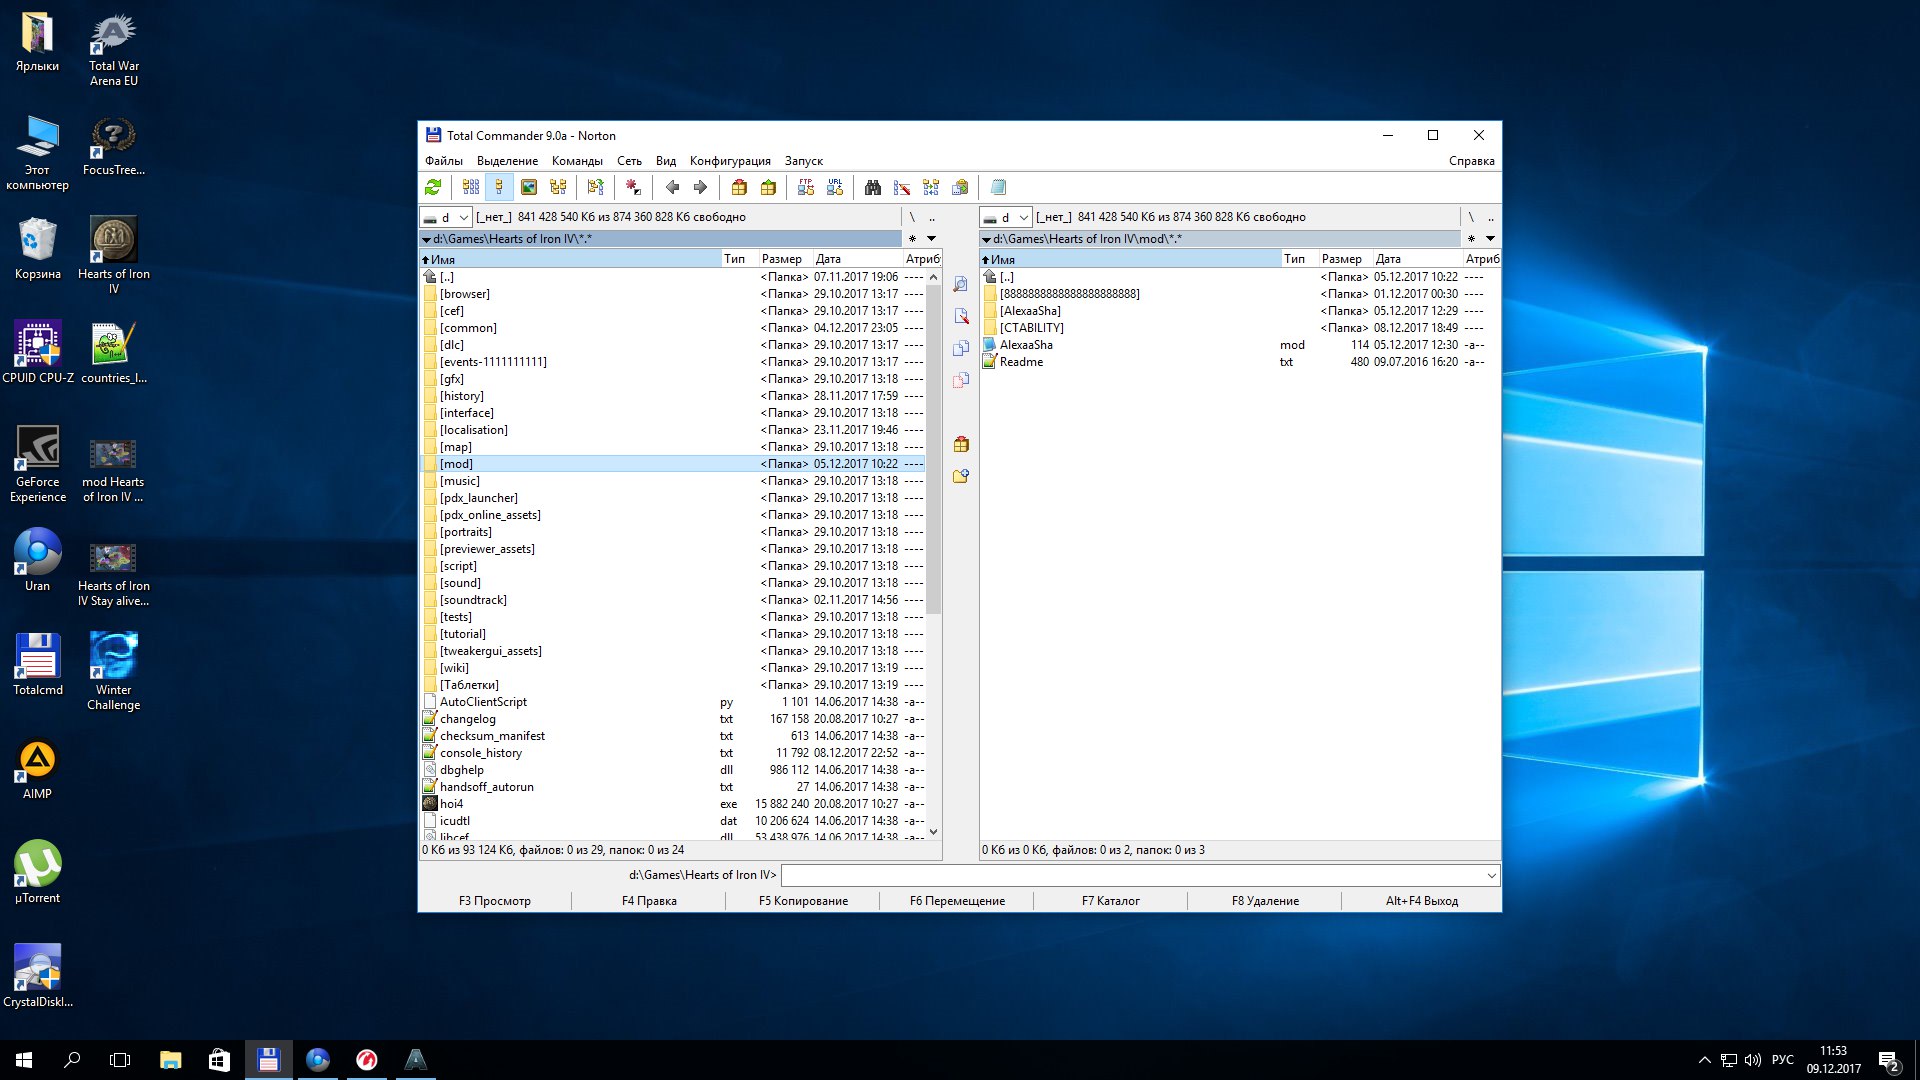The width and height of the screenshot is (1920, 1080).
Task: Go forward with the right arrow toolbar icon
Action: 700,187
